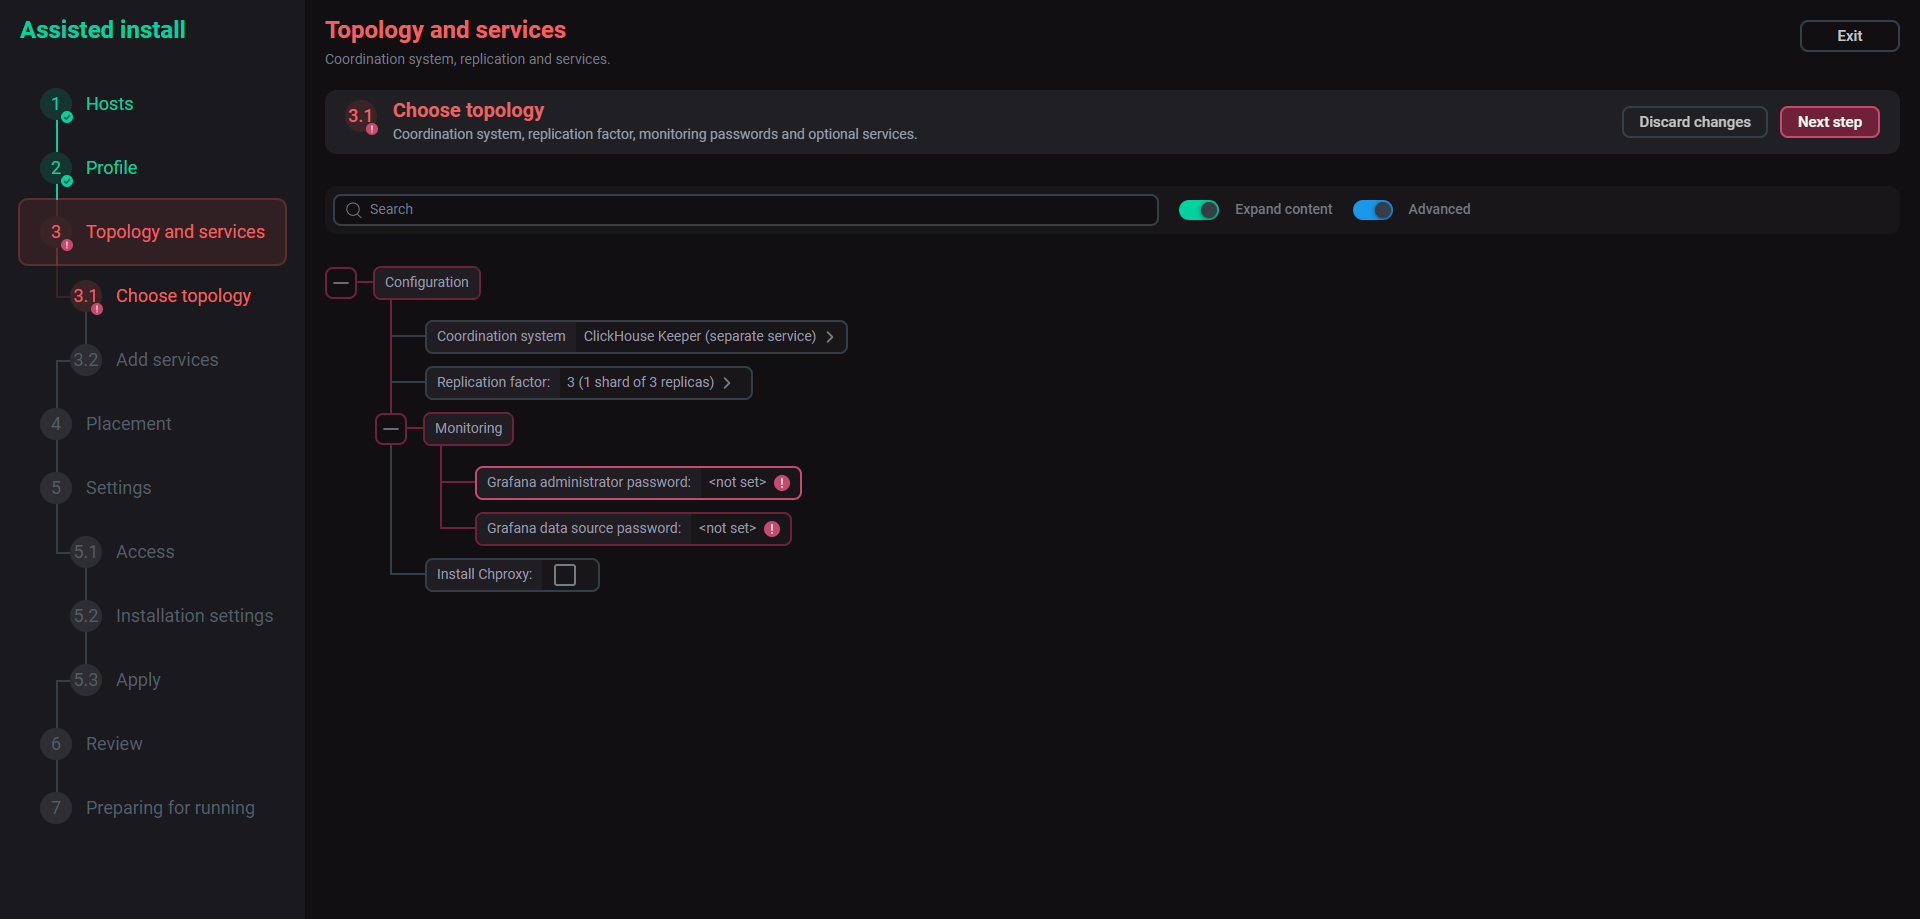Click the step 4 Placement circle icon
1920x919 pixels.
click(x=56, y=424)
